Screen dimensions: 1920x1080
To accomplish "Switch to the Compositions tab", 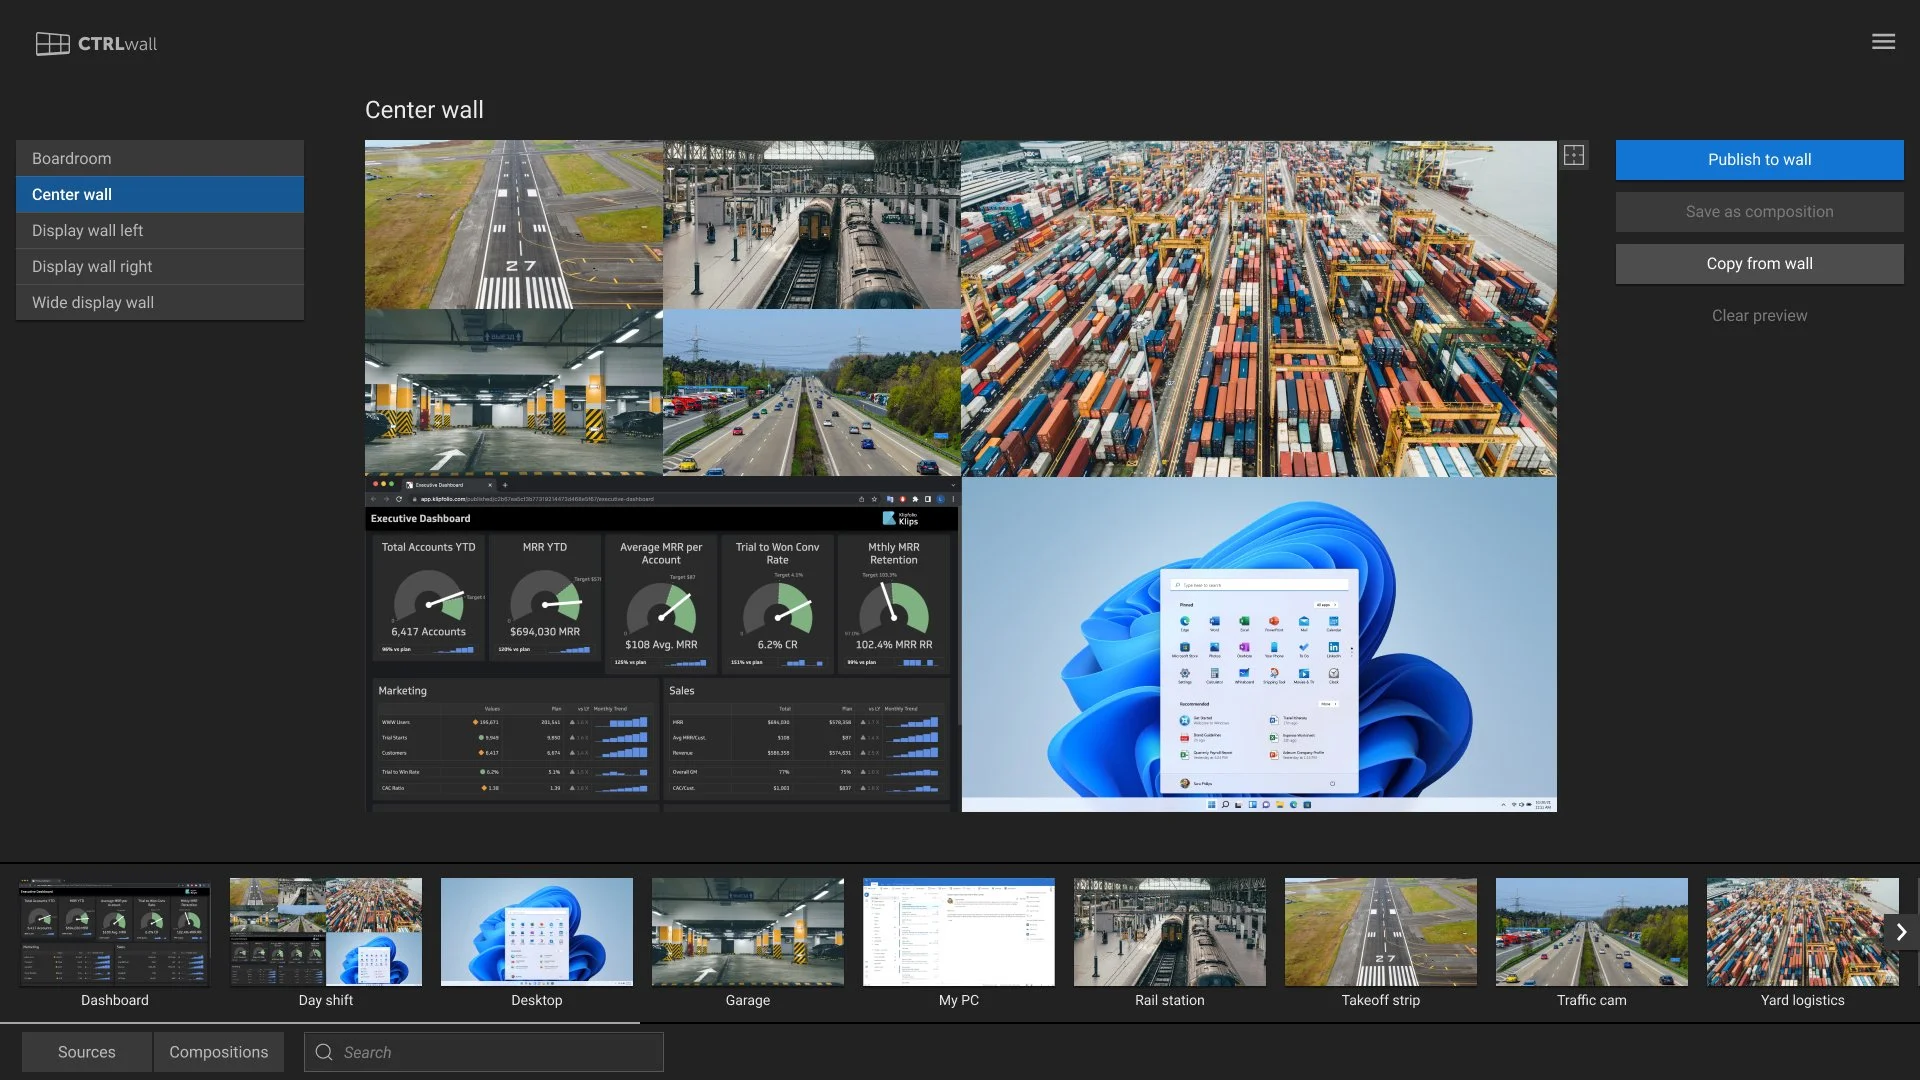I will pyautogui.click(x=218, y=1052).
